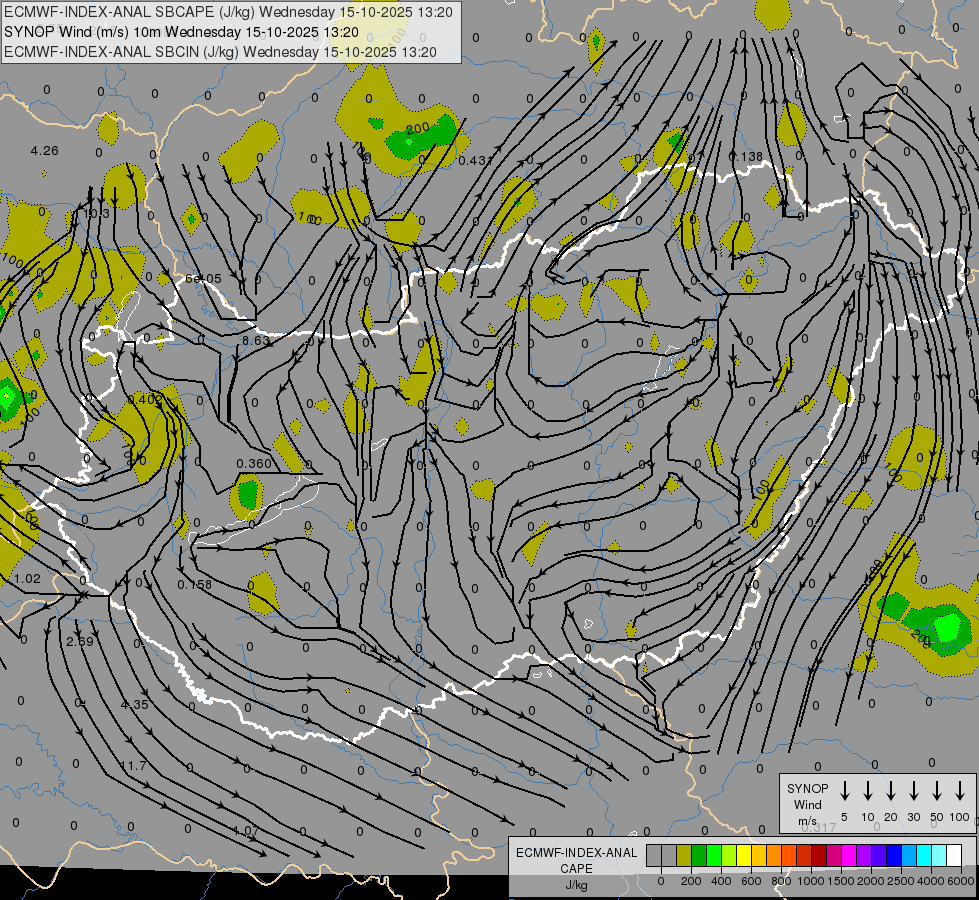979x900 pixels.
Task: Pick the white swatch in CAPE legend
Action: (955, 855)
